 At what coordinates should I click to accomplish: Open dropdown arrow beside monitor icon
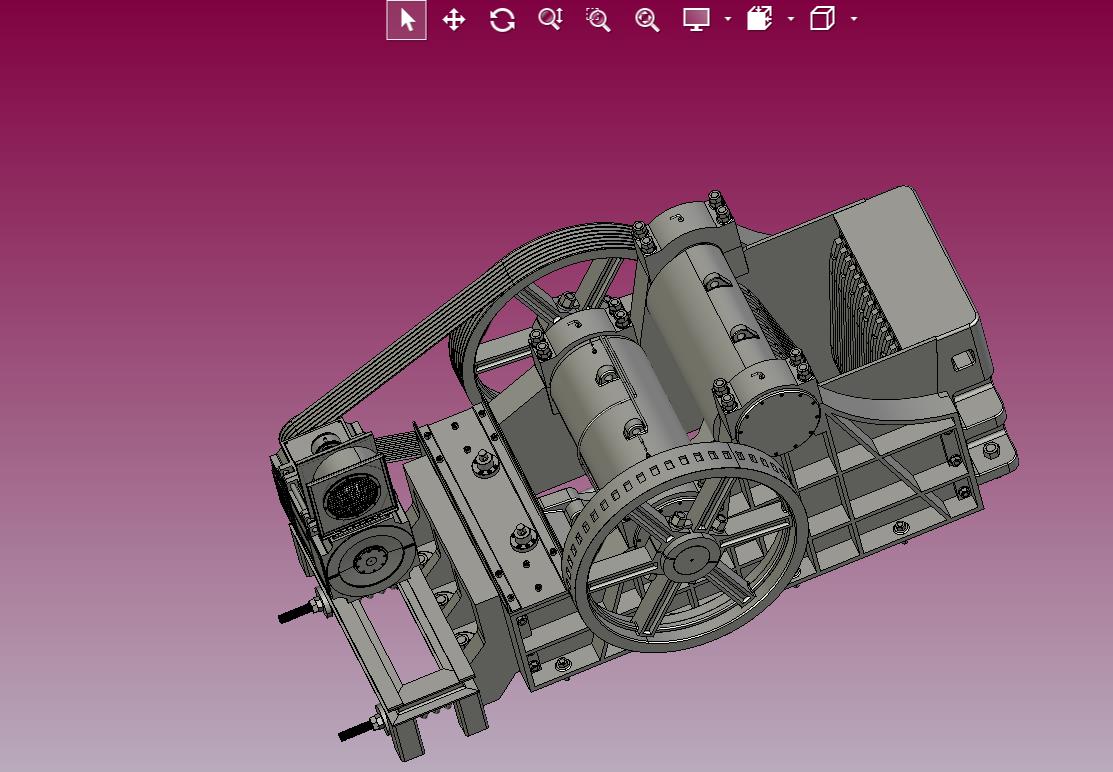(x=728, y=19)
